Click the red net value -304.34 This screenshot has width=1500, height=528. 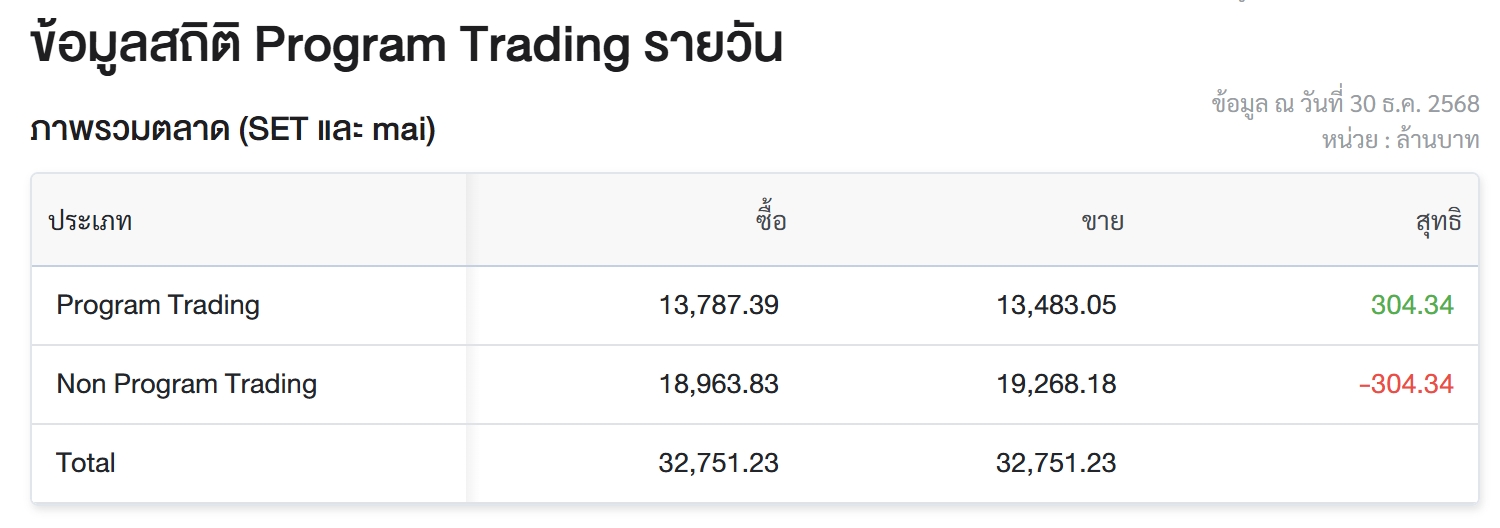(1406, 384)
